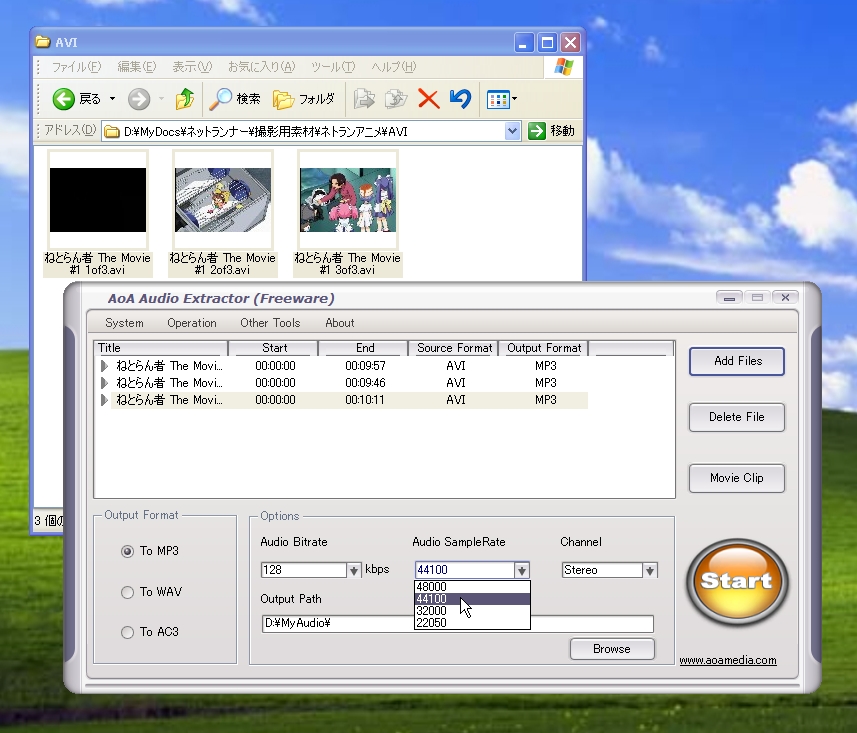
Task: Minimize the AoA Audio Extractor window
Action: coord(729,297)
